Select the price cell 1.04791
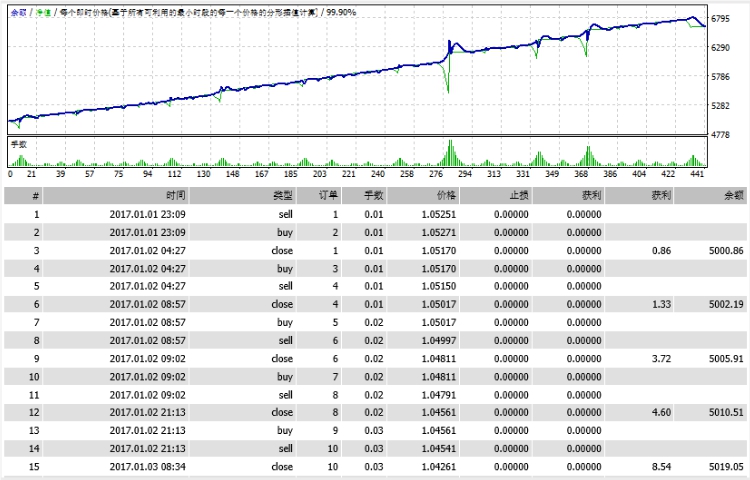 click(x=439, y=395)
